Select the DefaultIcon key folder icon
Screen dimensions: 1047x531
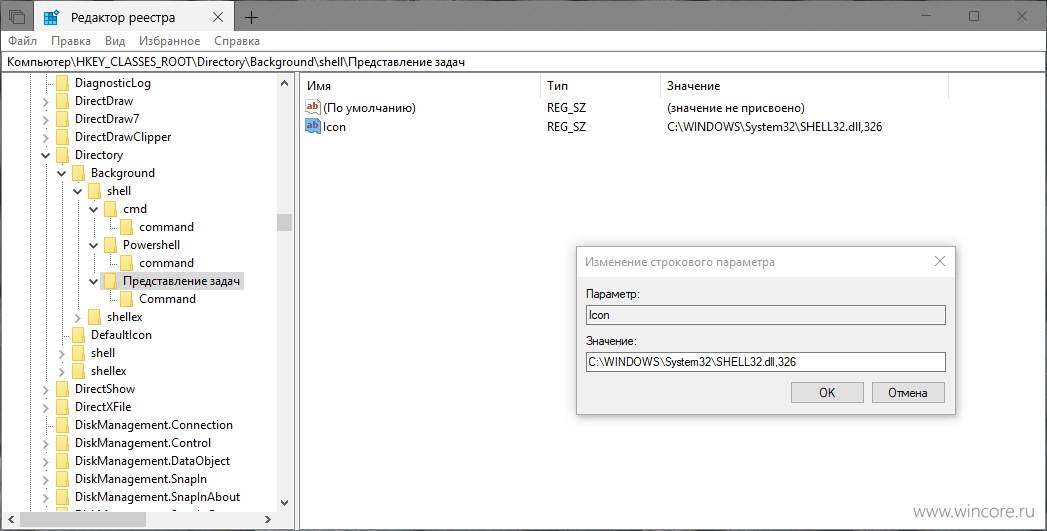(x=78, y=335)
